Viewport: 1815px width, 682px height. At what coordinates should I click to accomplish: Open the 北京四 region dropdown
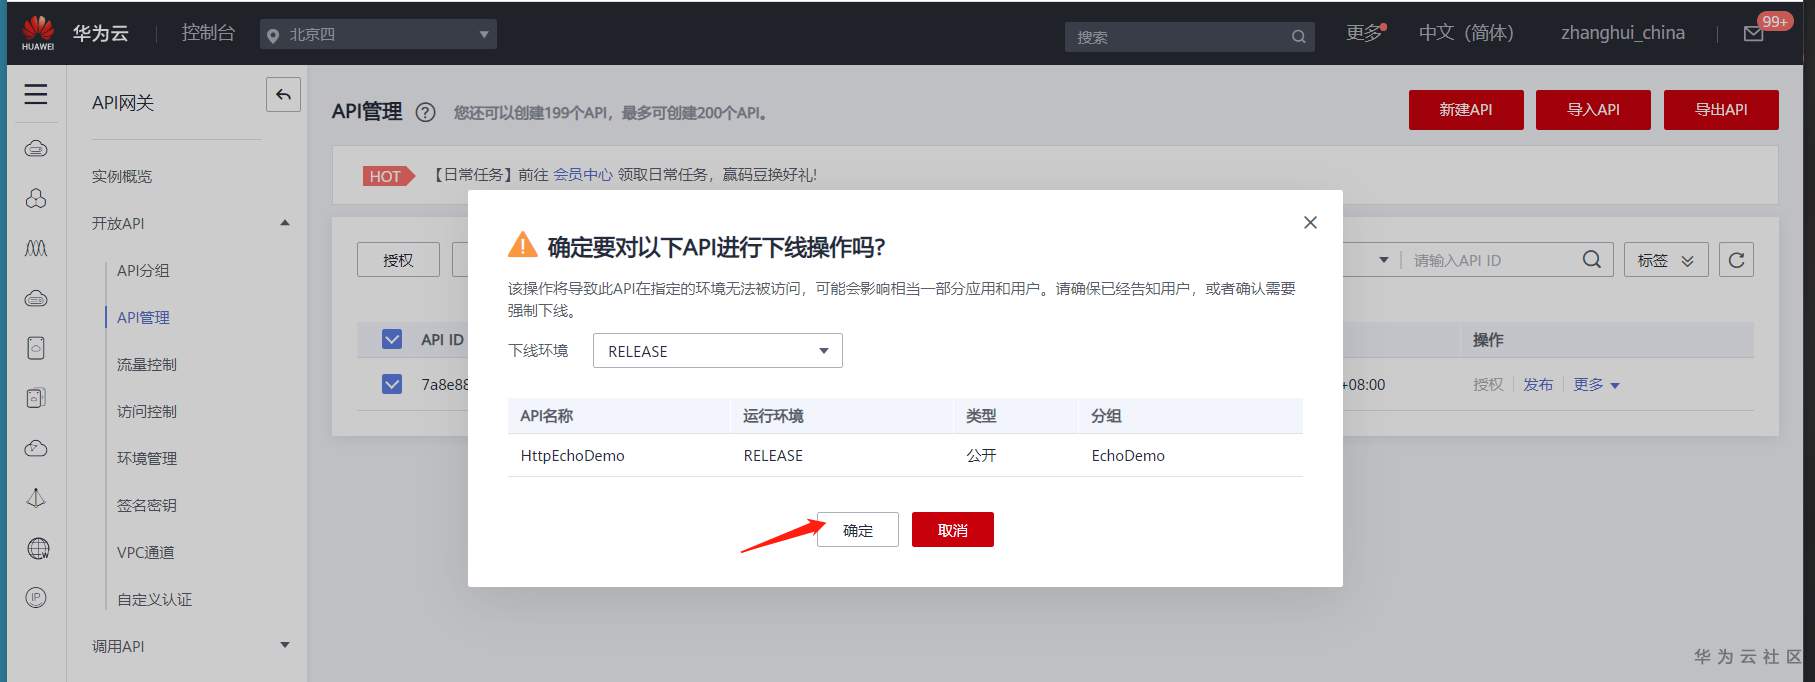pos(378,34)
